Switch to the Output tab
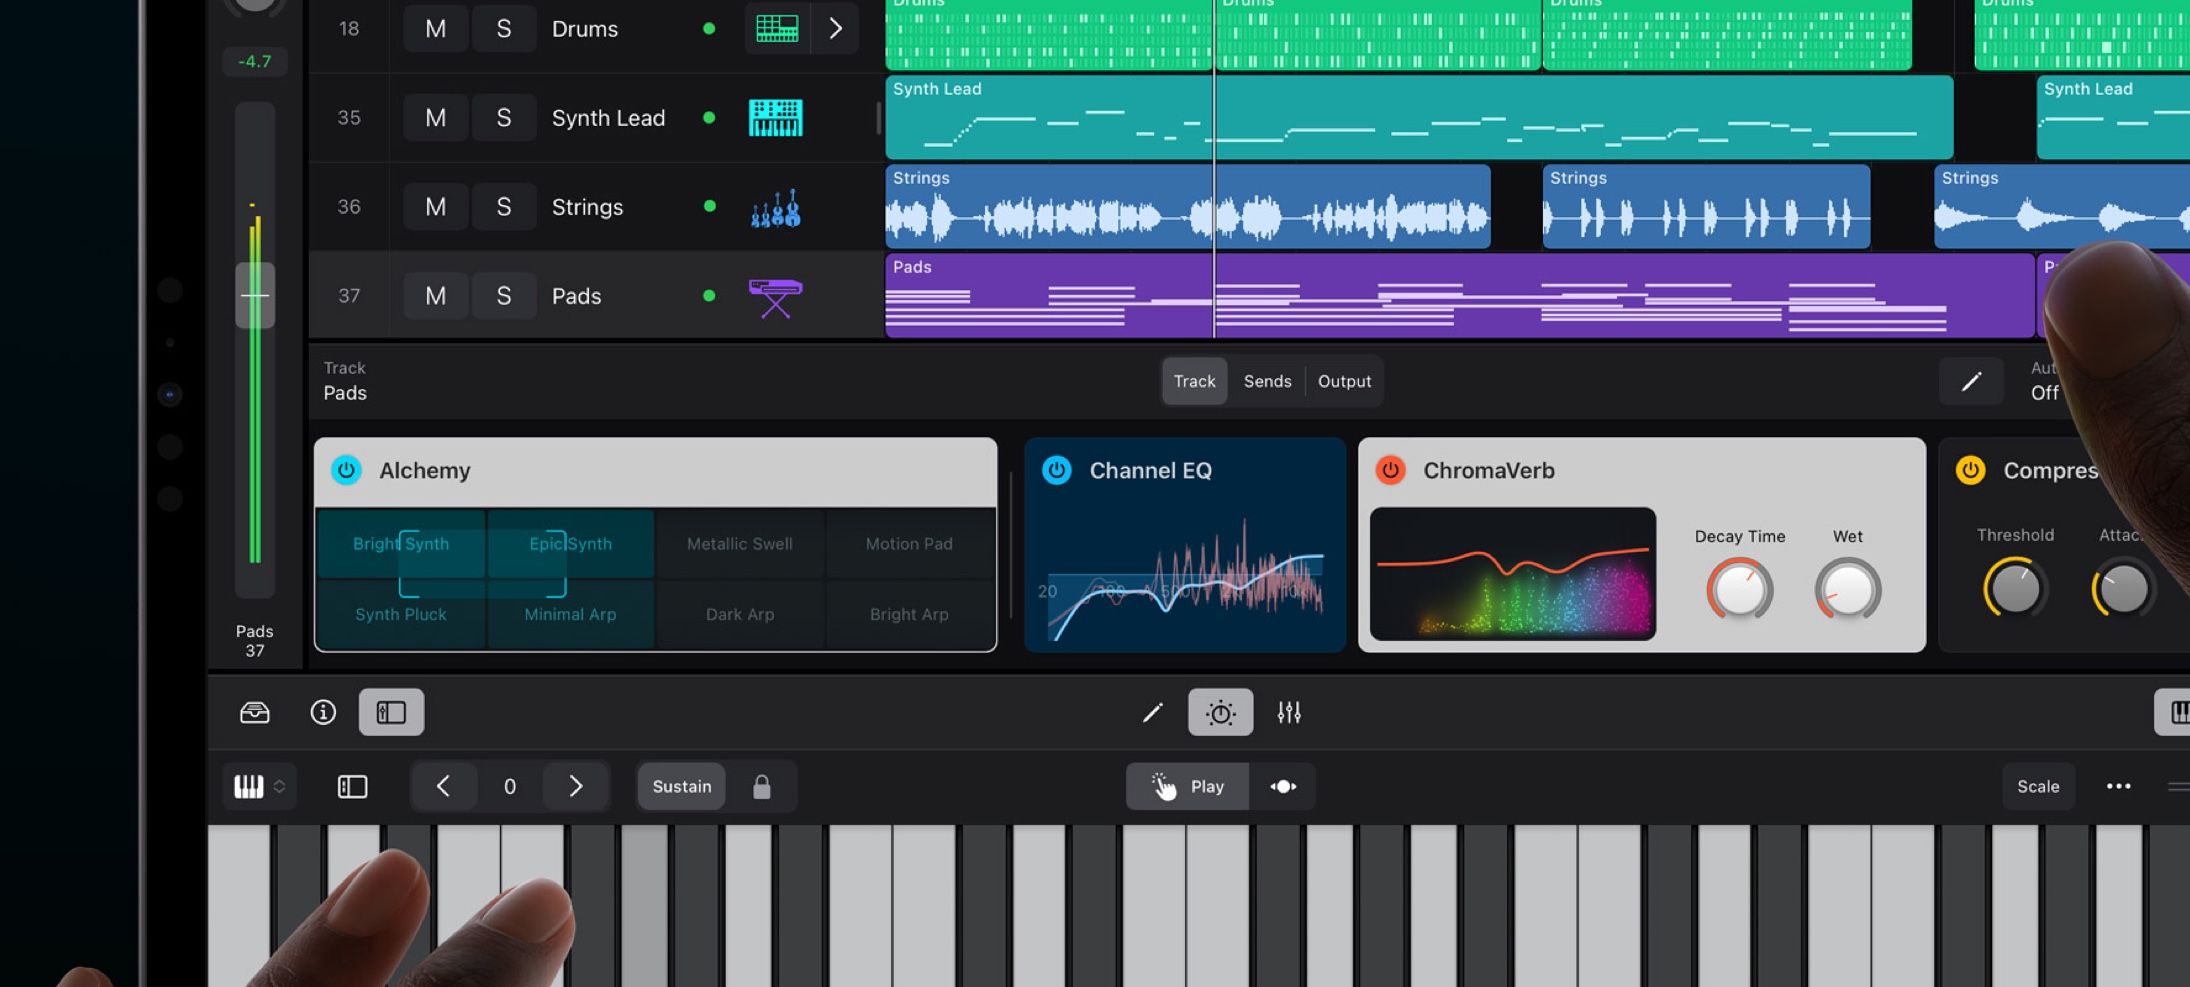2190x987 pixels. [1344, 381]
